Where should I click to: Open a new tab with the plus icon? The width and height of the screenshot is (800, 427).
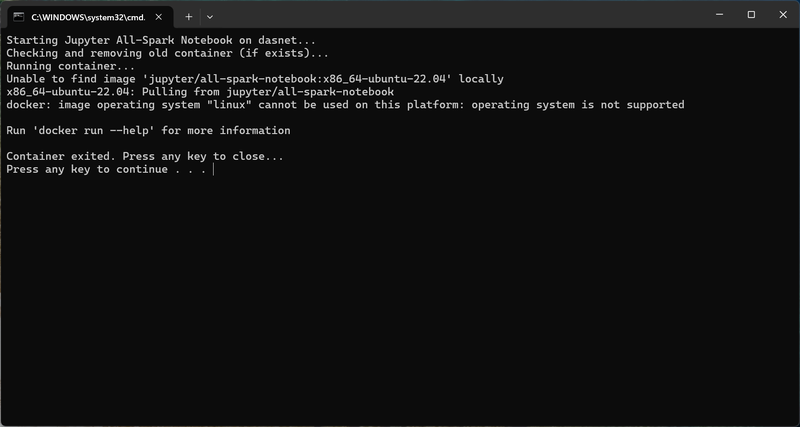click(189, 17)
